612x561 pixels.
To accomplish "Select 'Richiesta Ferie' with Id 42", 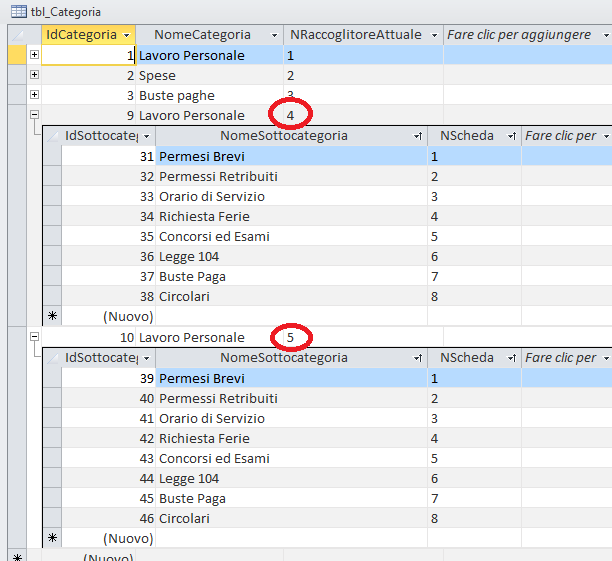I will pos(292,438).
